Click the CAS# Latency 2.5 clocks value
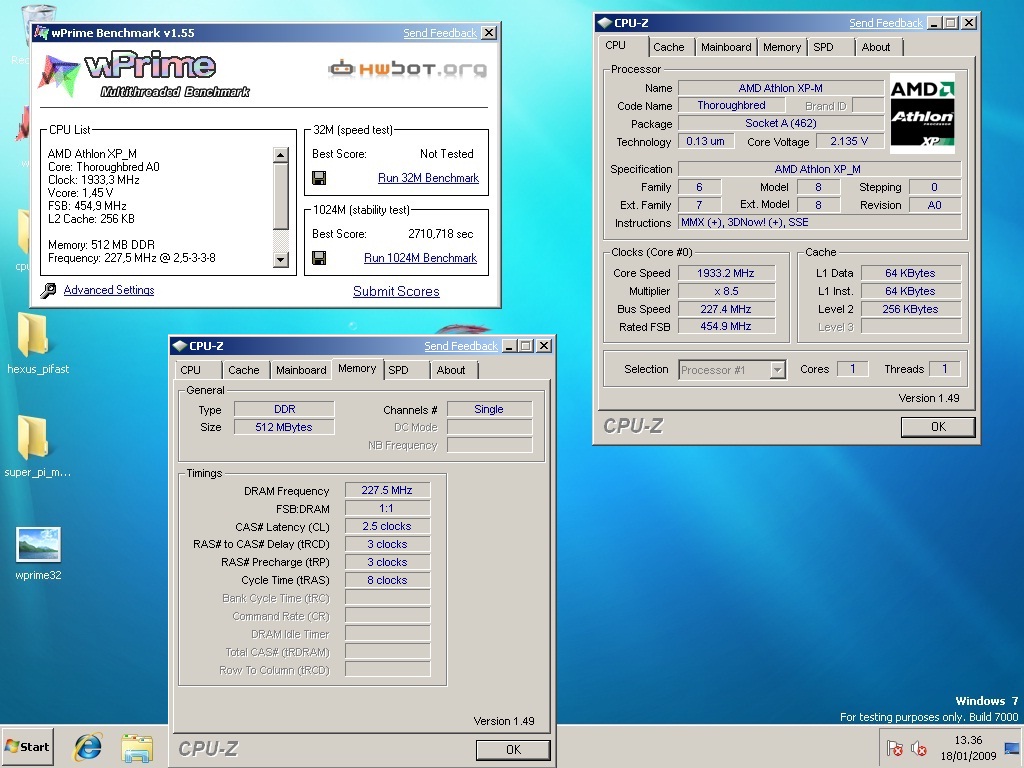1024x768 pixels. 387,526
